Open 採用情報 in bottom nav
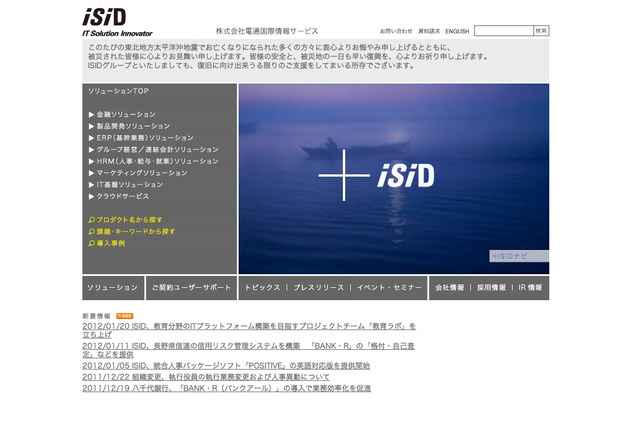Image resolution: width=640 pixels, height=426 pixels. tap(491, 288)
